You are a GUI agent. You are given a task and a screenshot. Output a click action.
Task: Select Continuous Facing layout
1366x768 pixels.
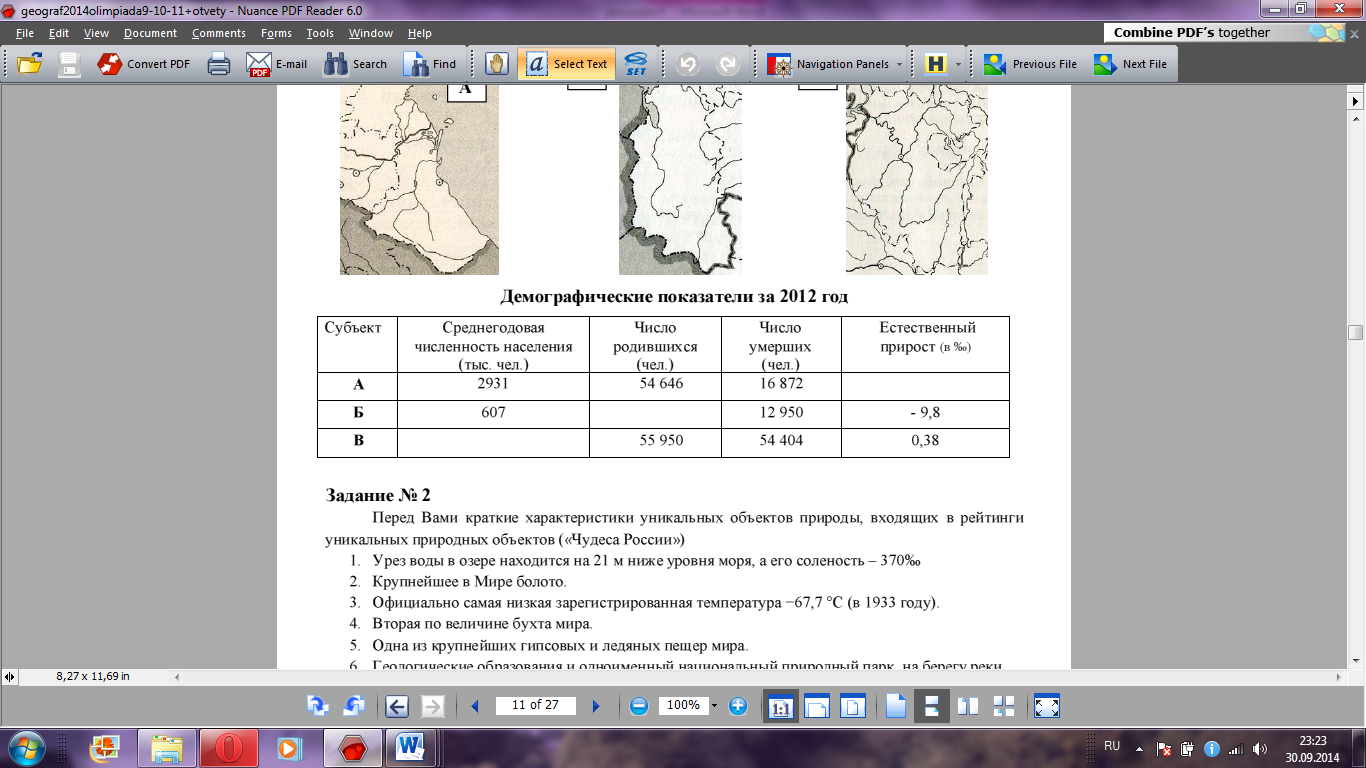pos(1004,706)
